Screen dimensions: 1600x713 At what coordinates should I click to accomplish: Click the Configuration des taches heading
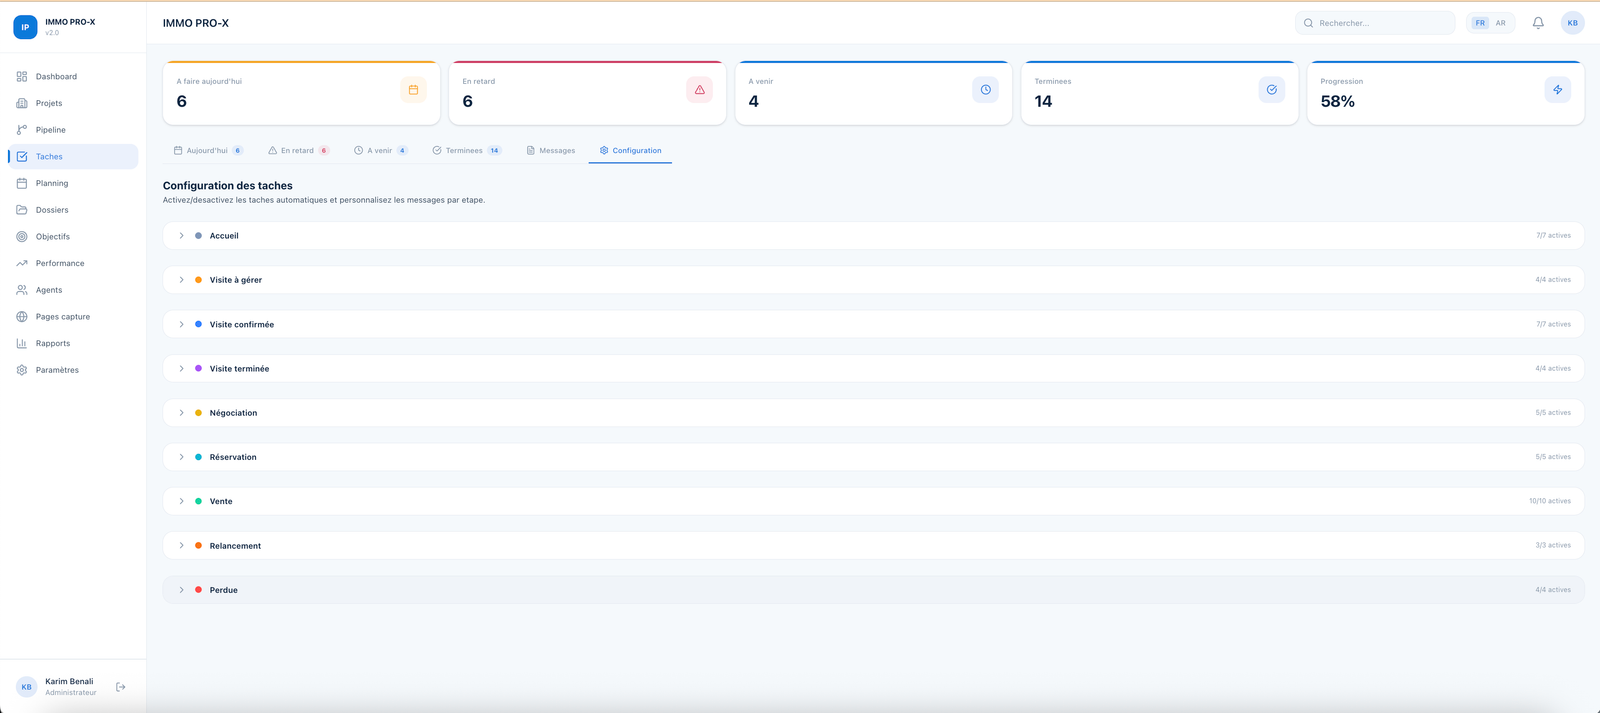[x=228, y=186]
